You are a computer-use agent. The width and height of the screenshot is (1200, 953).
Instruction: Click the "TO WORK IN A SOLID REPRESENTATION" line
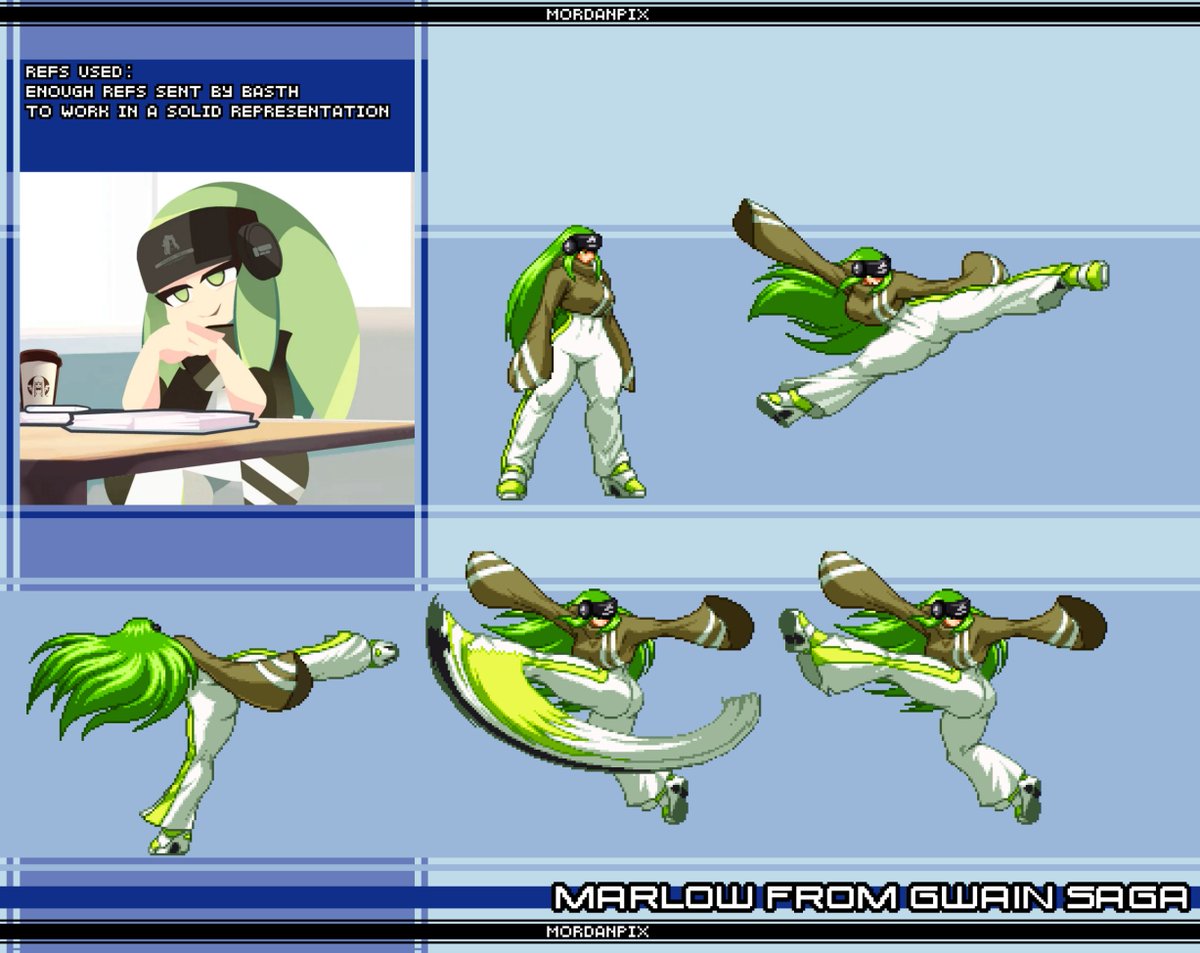[207, 111]
